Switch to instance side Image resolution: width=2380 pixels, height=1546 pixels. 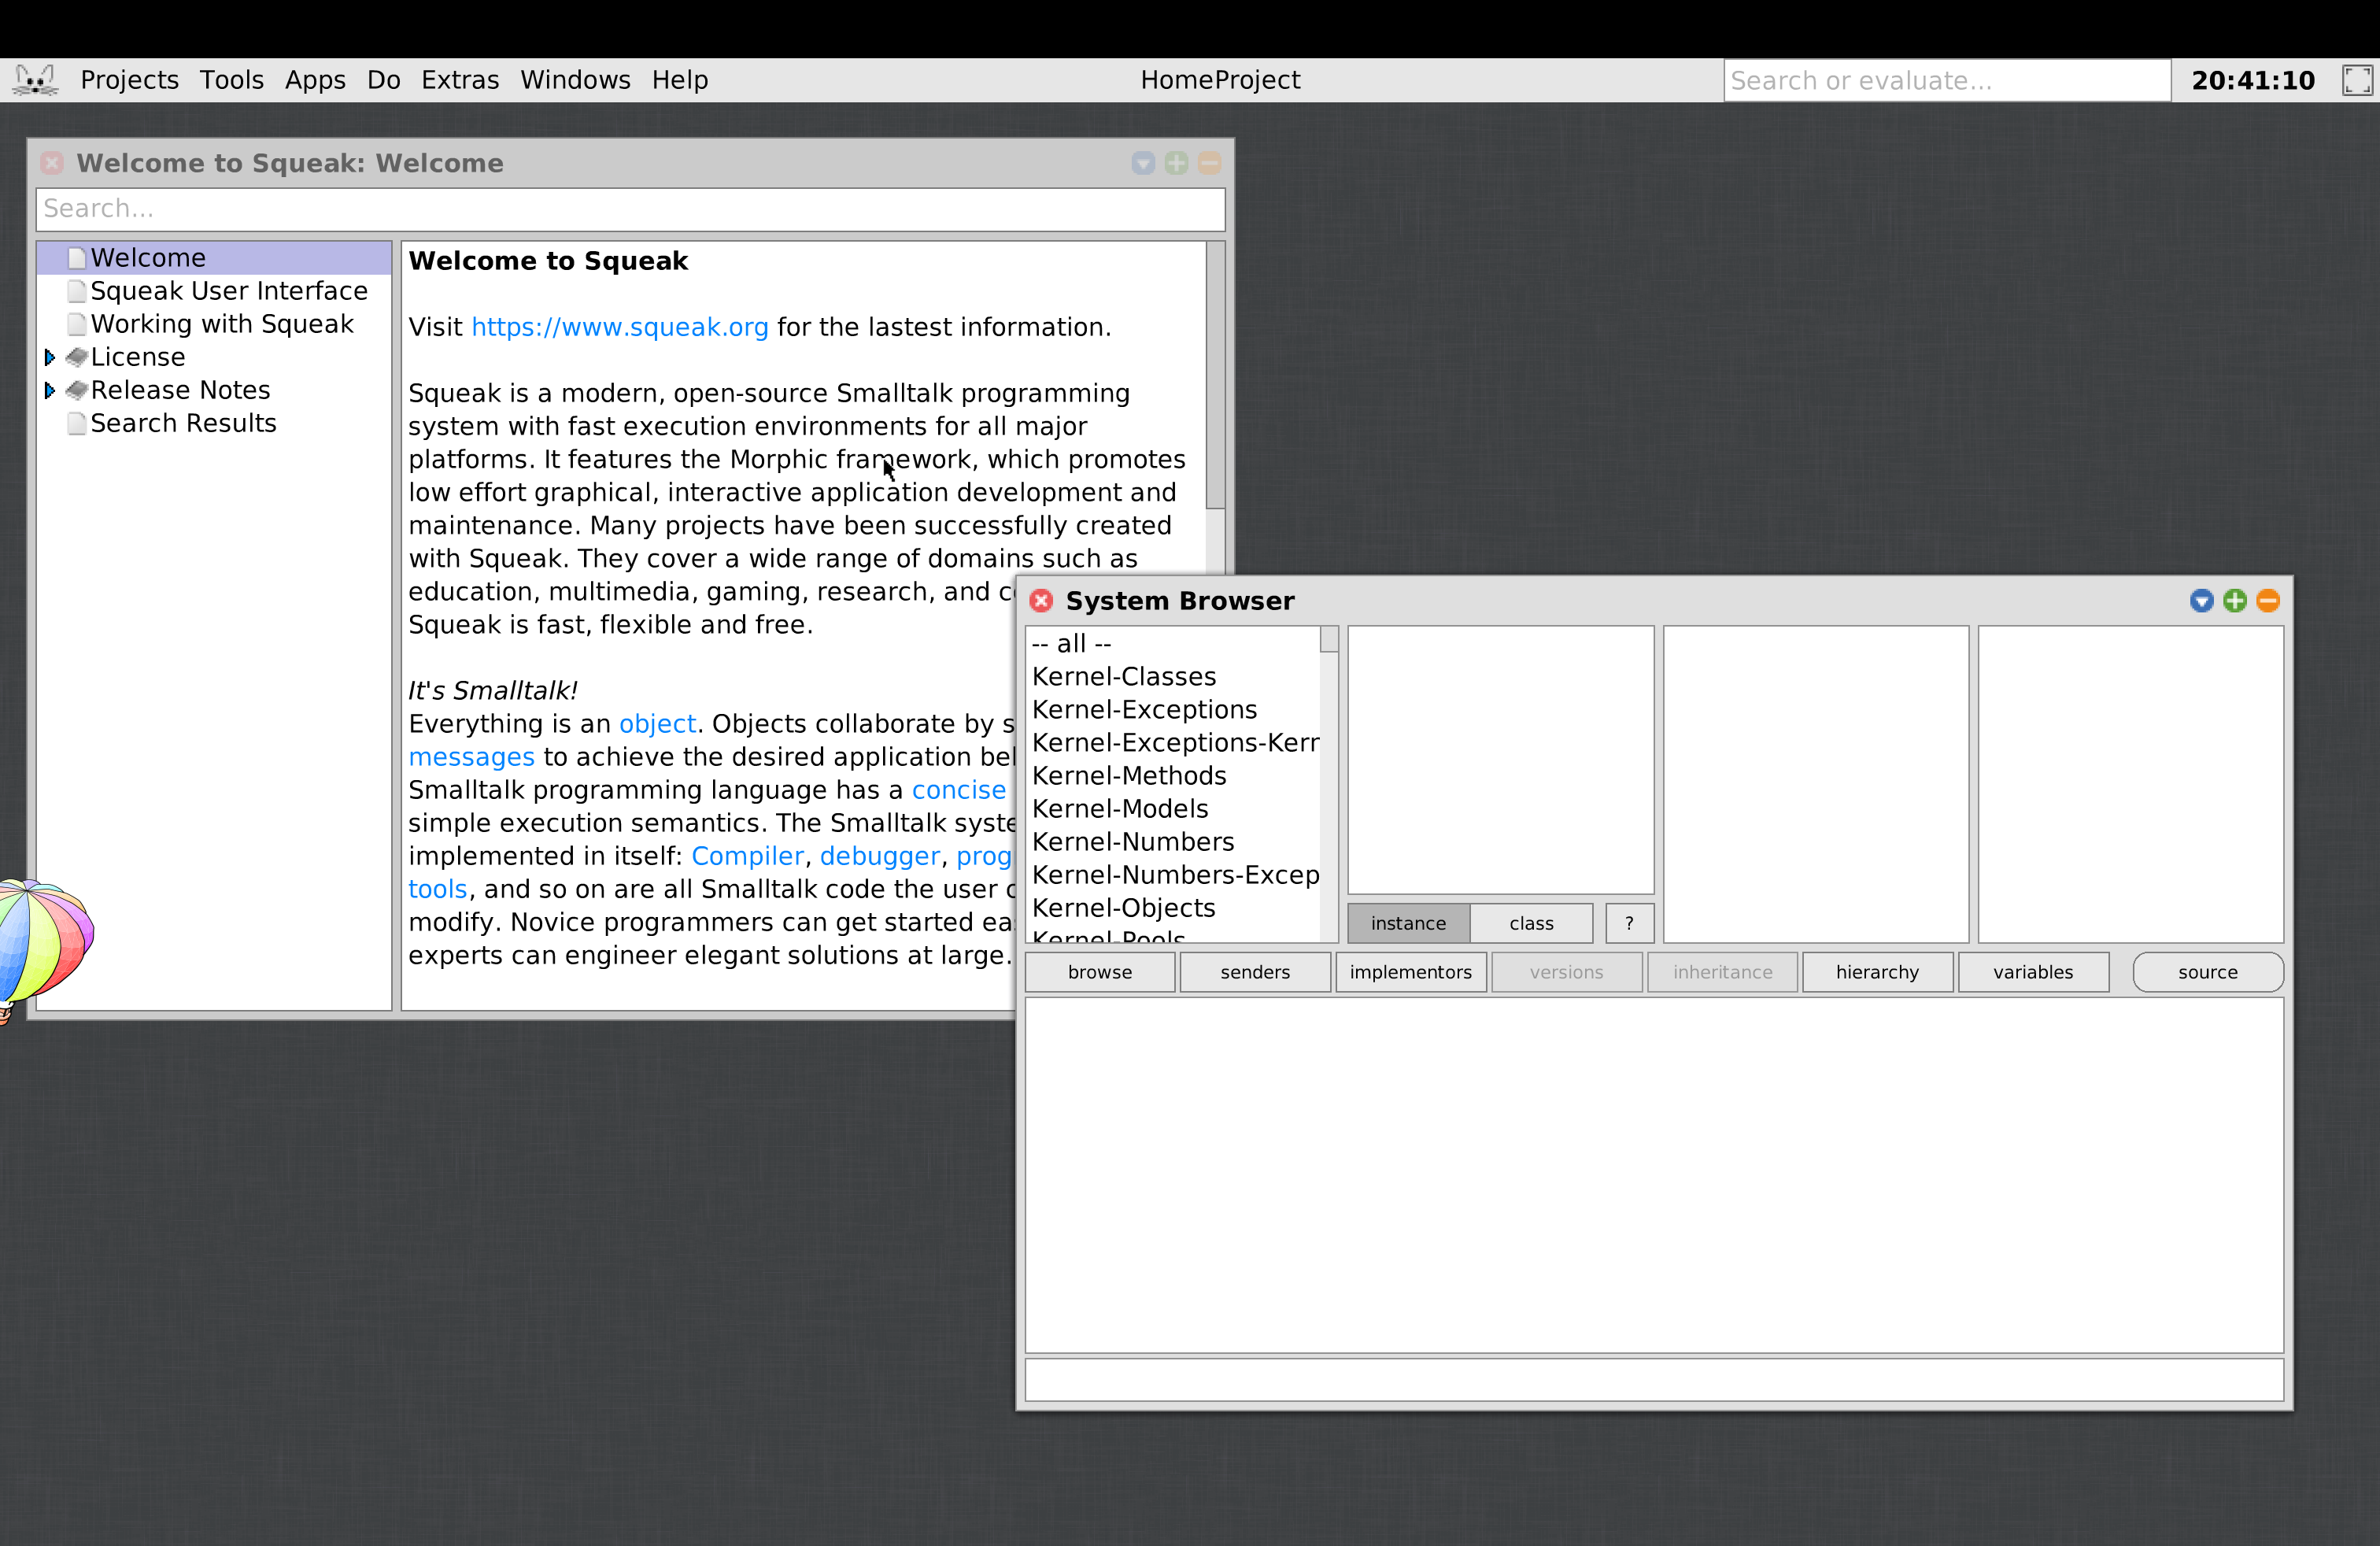(x=1408, y=923)
